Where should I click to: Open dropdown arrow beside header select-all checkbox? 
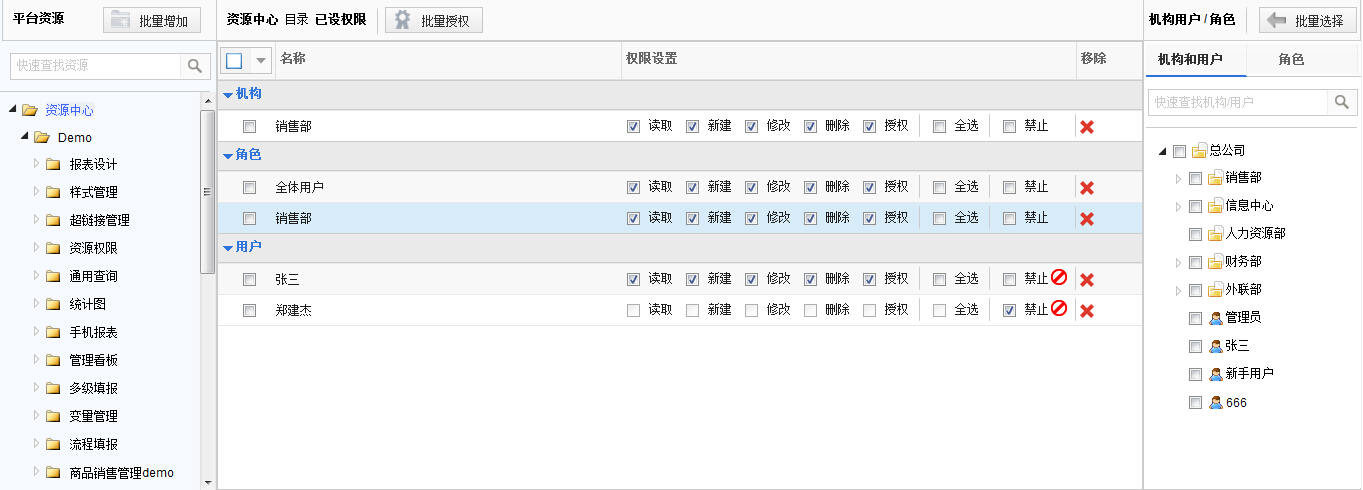tap(261, 61)
